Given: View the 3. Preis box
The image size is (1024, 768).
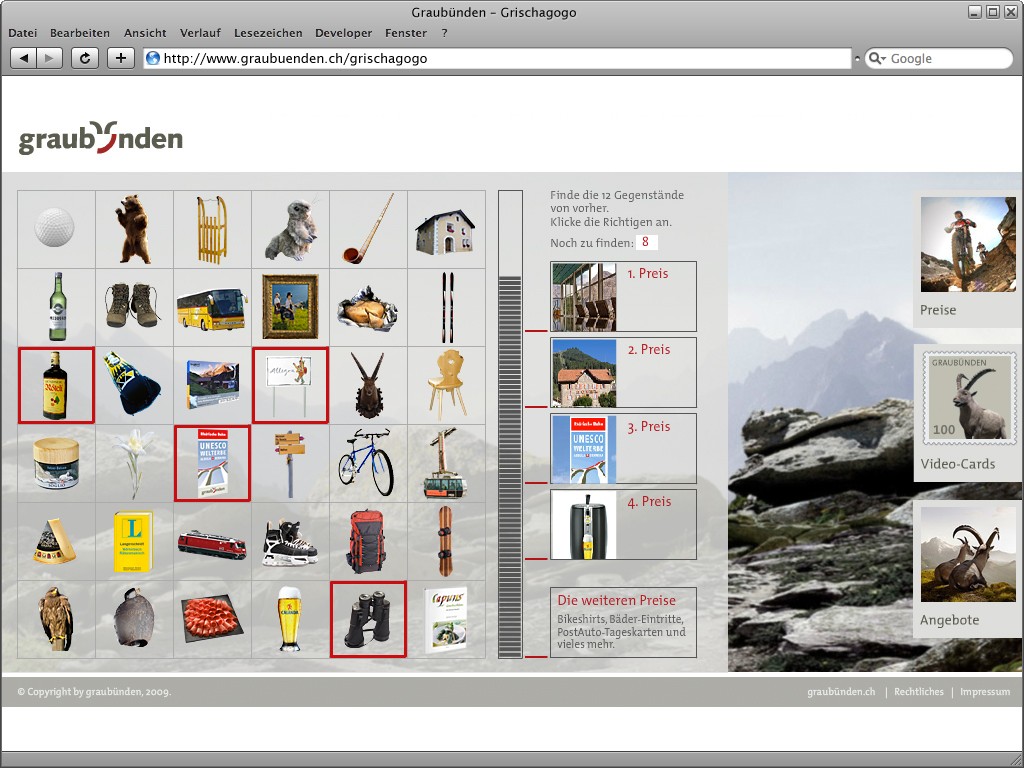Looking at the screenshot, I should pyautogui.click(x=623, y=449).
